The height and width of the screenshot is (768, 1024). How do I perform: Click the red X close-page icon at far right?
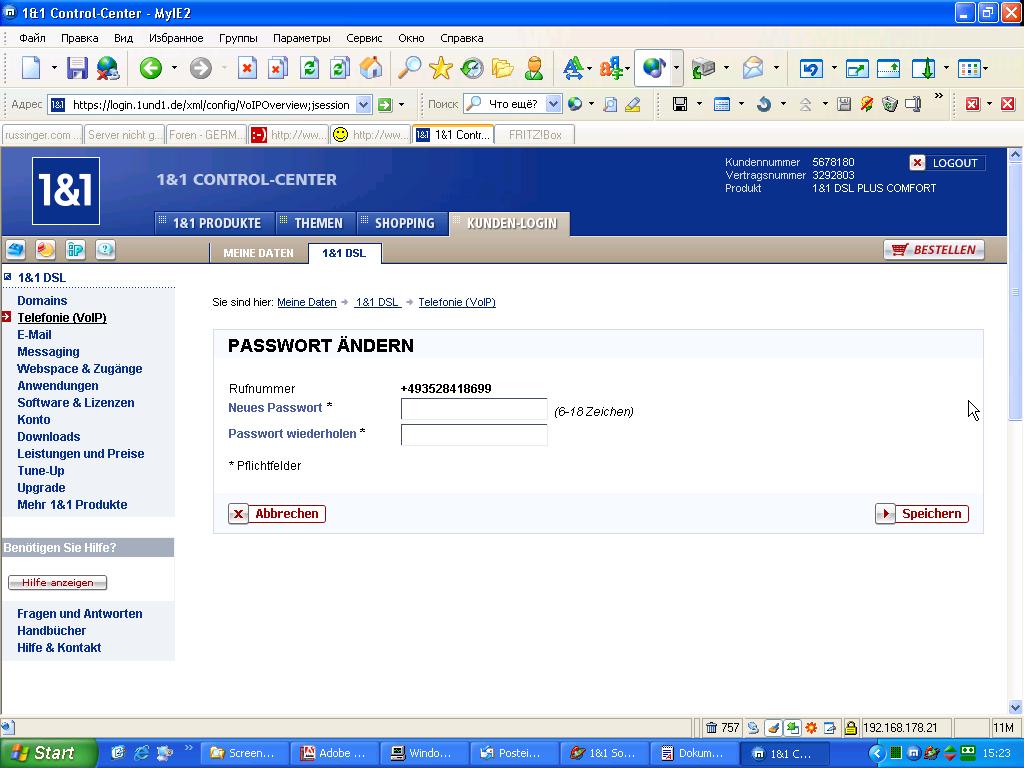1008,104
